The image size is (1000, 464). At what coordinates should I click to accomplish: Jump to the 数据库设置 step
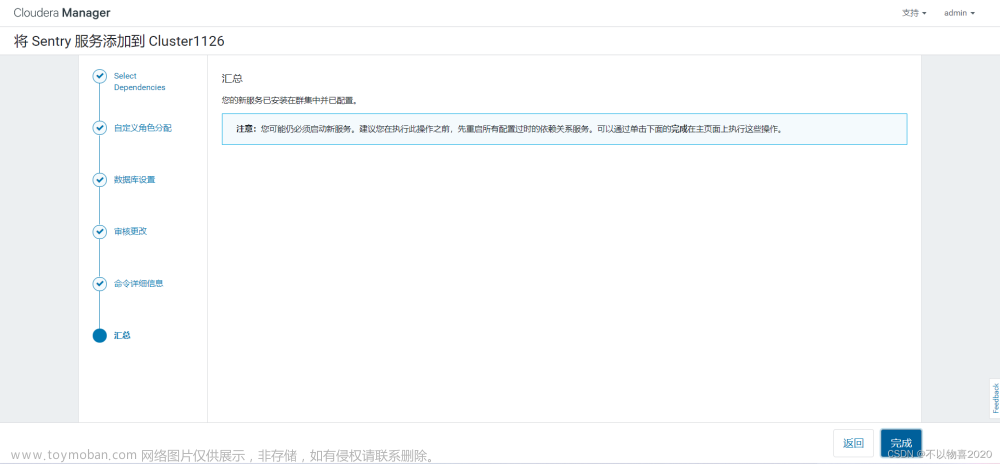point(134,180)
